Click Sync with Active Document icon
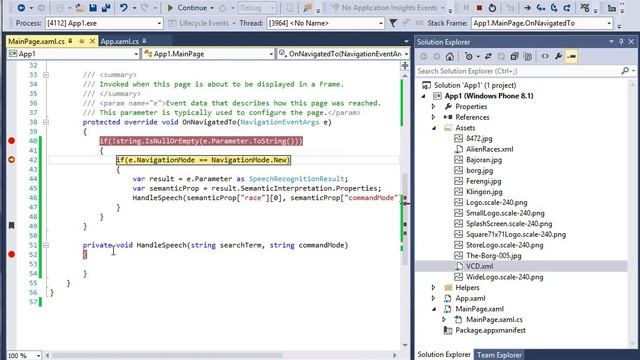640x360 pixels. tap(488, 56)
